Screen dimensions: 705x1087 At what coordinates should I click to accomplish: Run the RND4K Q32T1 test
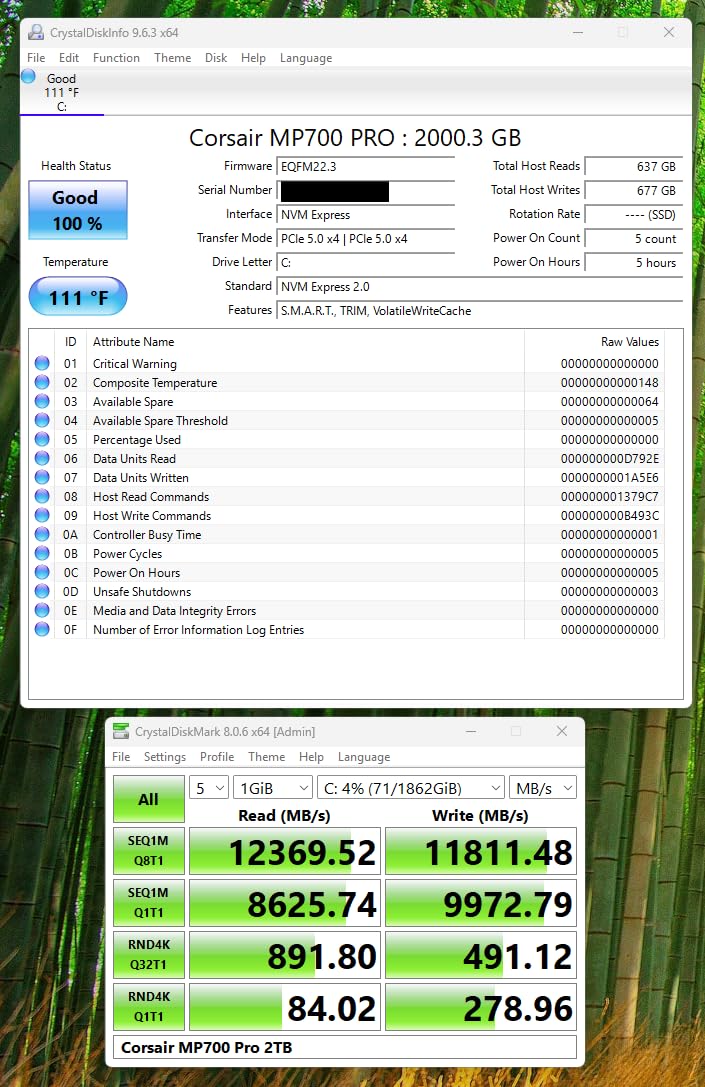[x=149, y=955]
